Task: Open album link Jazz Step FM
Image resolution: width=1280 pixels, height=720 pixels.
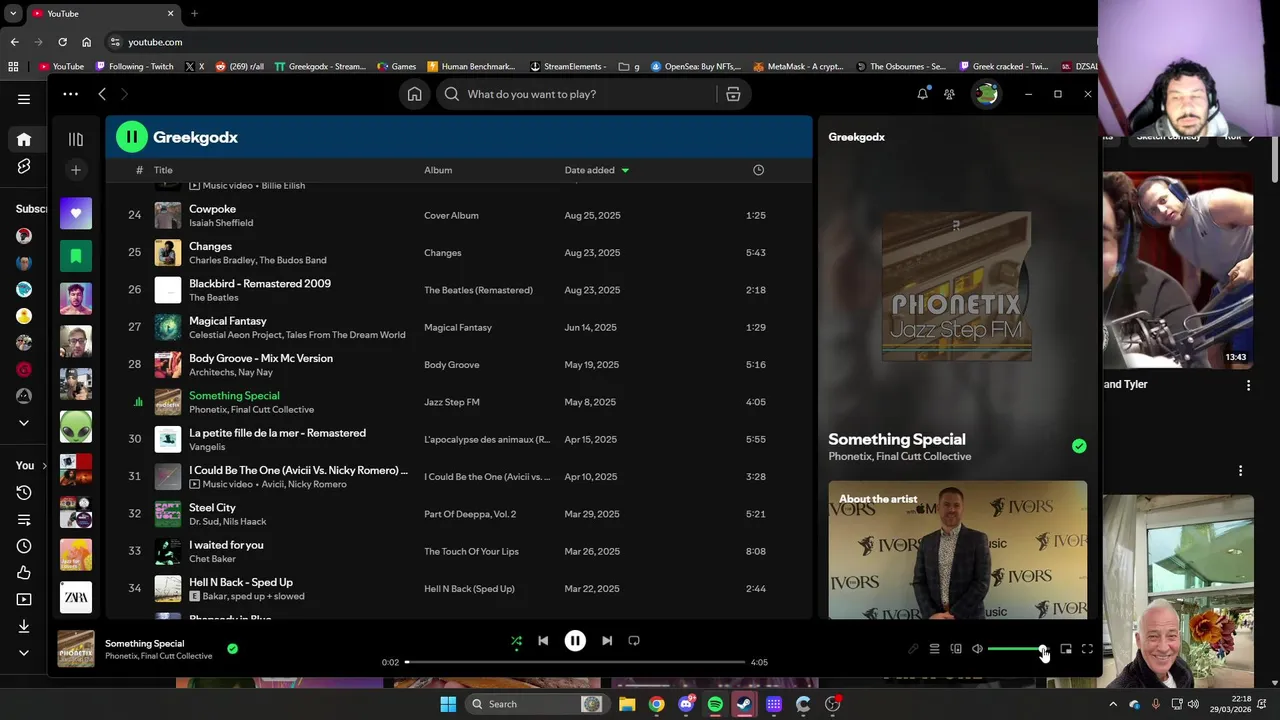Action: coord(452,402)
